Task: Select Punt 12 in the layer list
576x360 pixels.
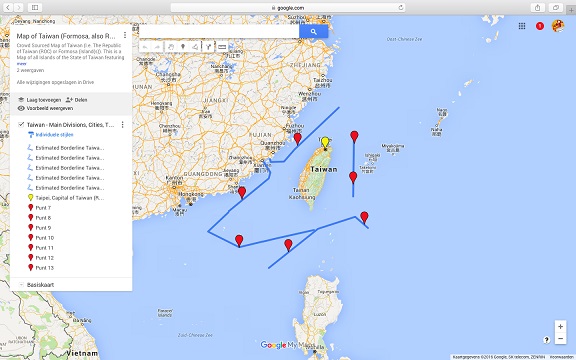Action: click(41, 258)
